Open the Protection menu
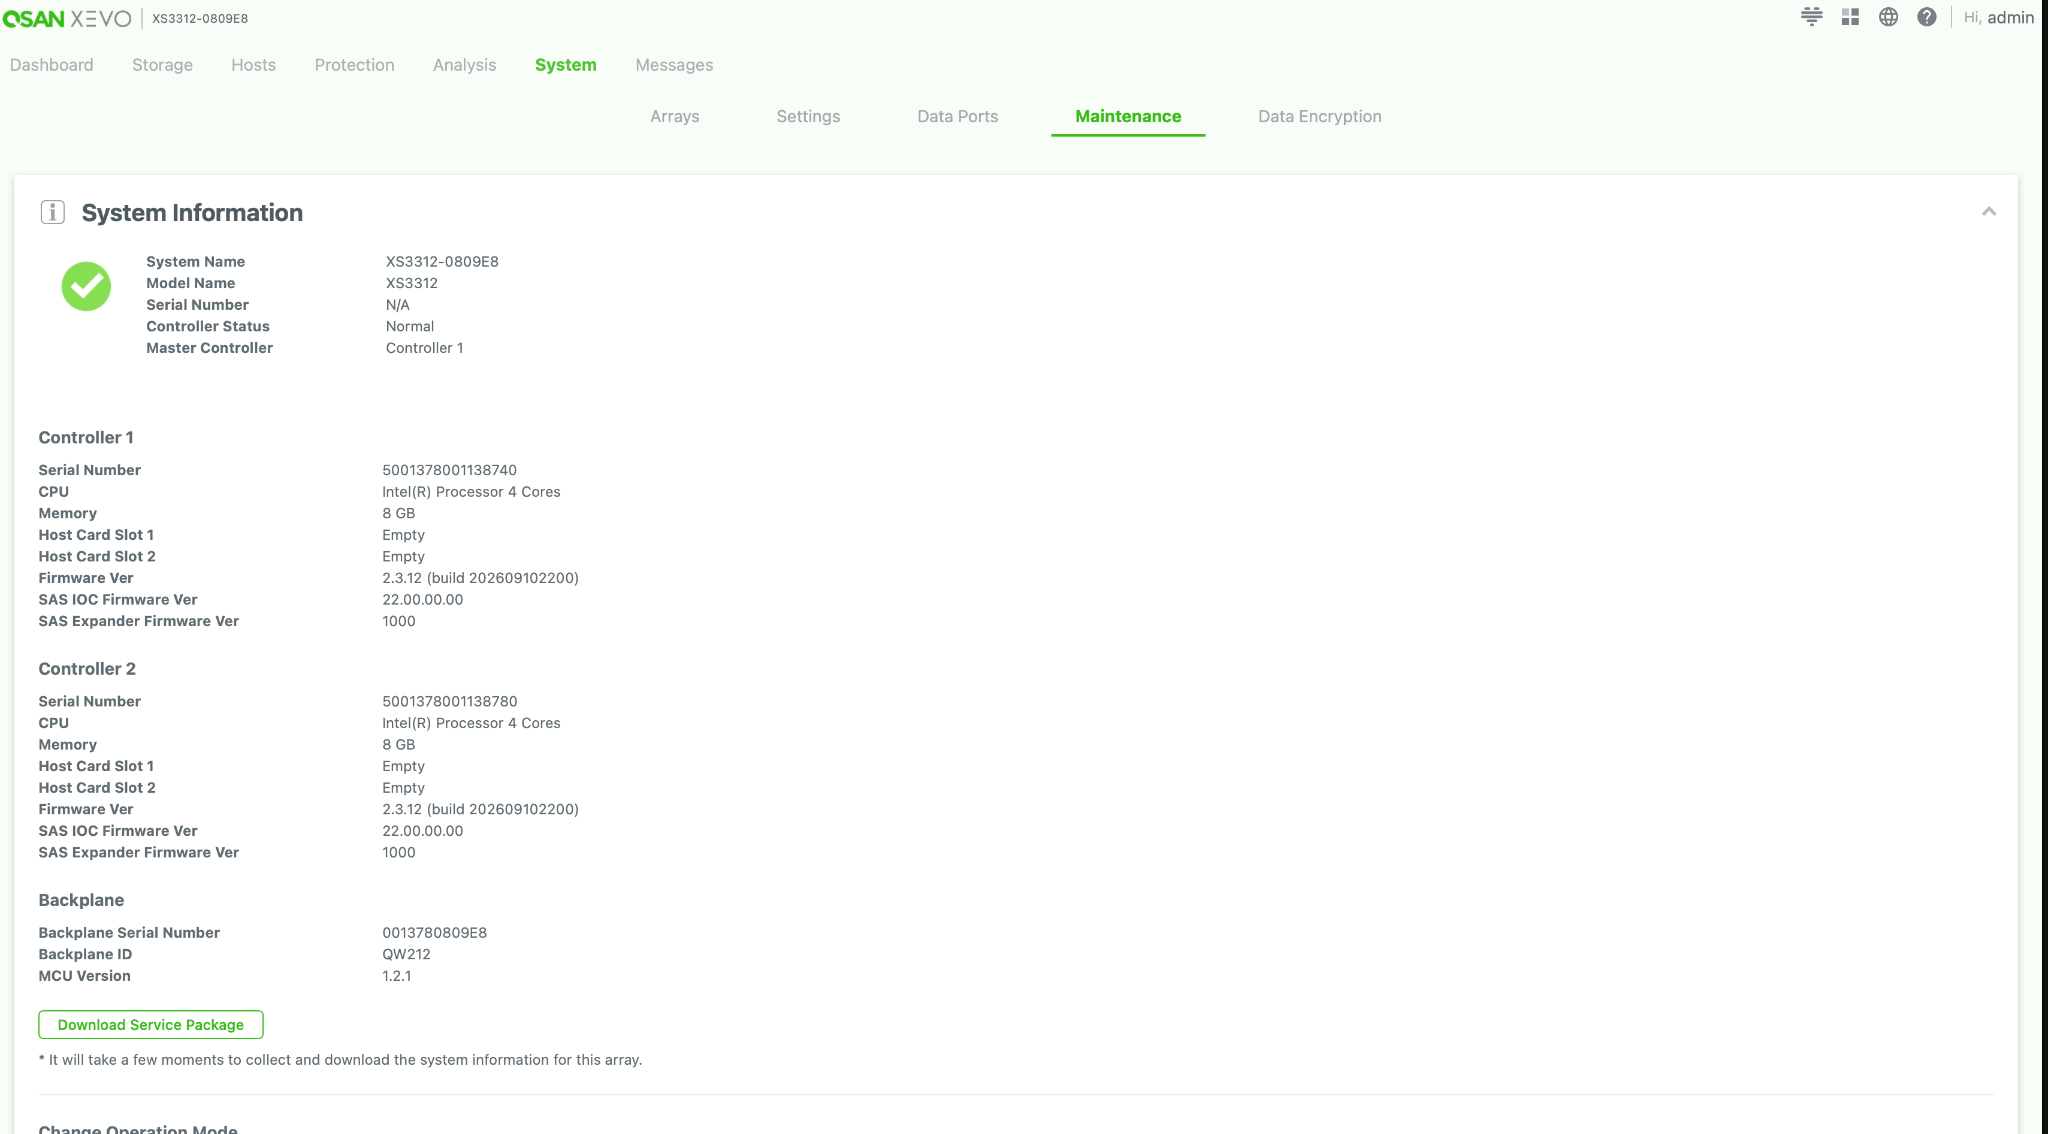Viewport: 2048px width, 1134px height. pos(354,64)
